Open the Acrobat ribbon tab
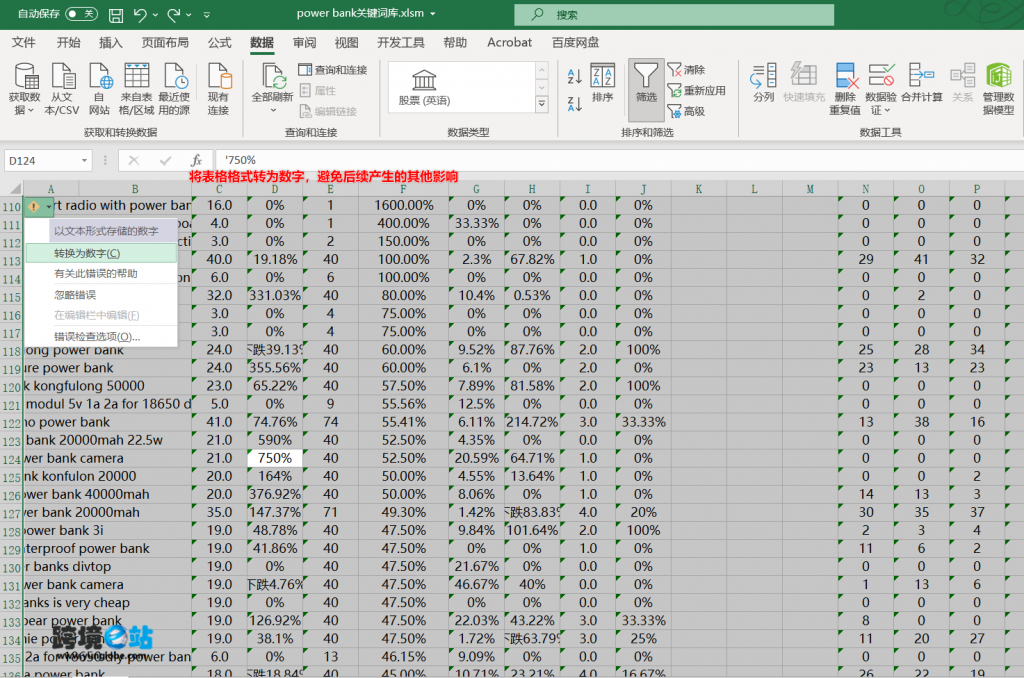The width and height of the screenshot is (1024, 678). point(509,42)
